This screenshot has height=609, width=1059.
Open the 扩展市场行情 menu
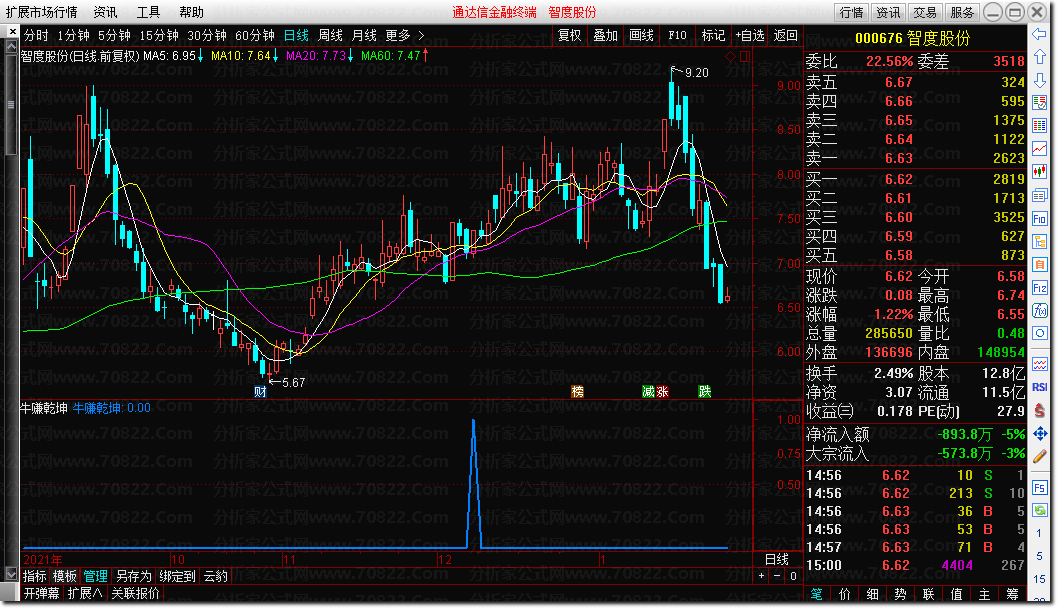[41, 12]
